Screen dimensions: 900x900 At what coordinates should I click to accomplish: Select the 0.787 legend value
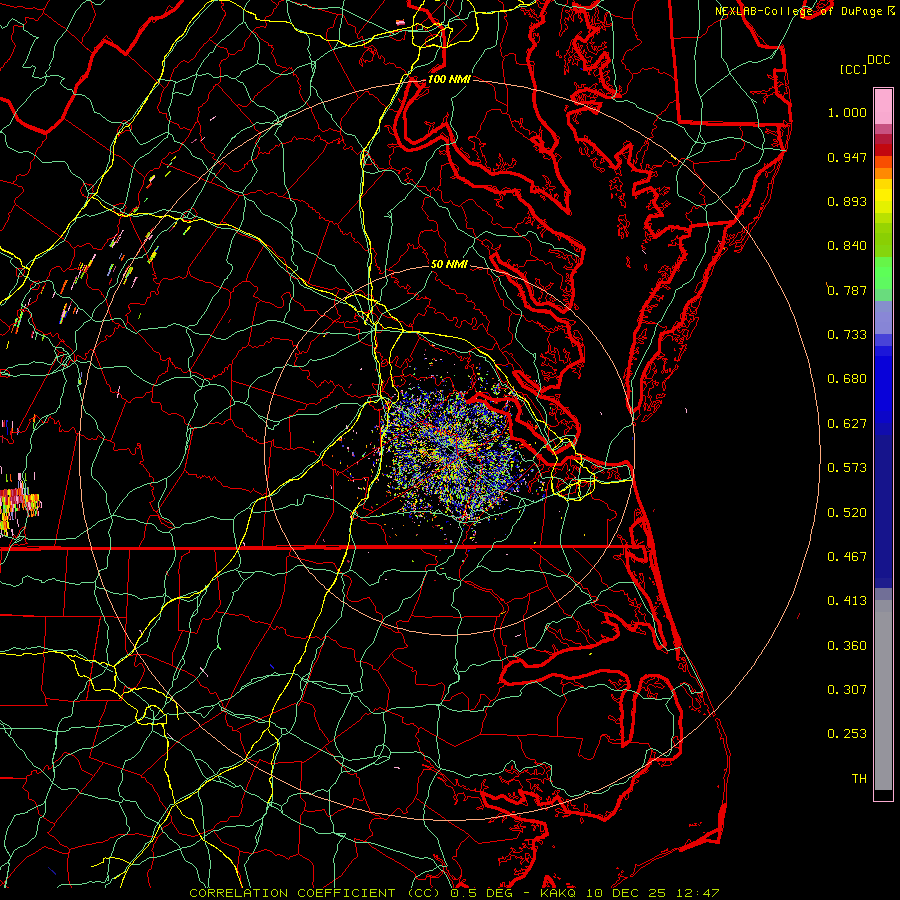(x=847, y=290)
